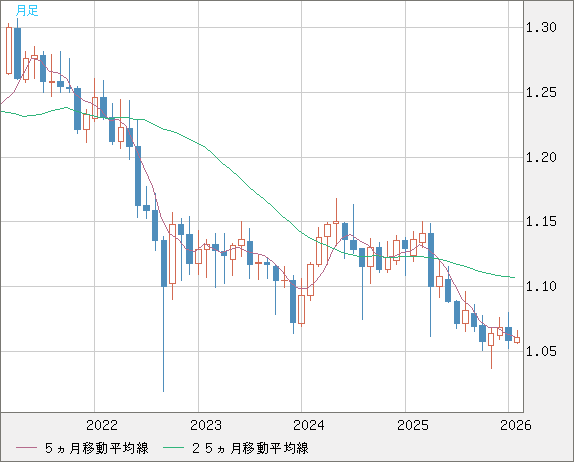The width and height of the screenshot is (574, 462).
Task: Click the 1.10 price axis label
Action: 541,286
